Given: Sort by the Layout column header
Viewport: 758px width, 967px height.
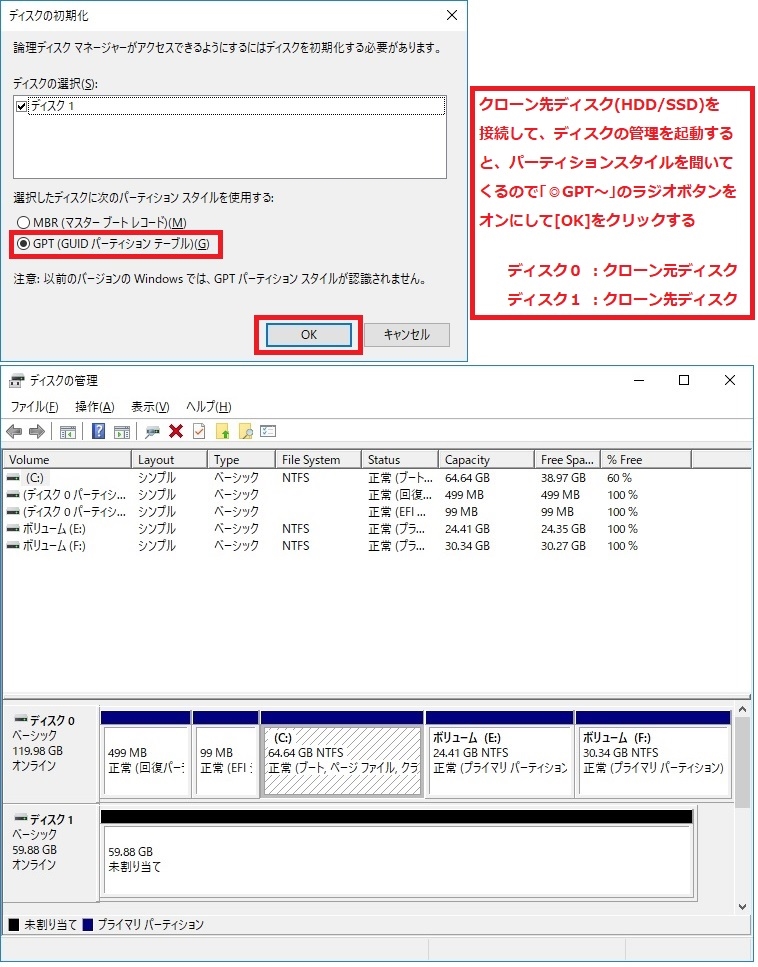Looking at the screenshot, I should (x=169, y=459).
